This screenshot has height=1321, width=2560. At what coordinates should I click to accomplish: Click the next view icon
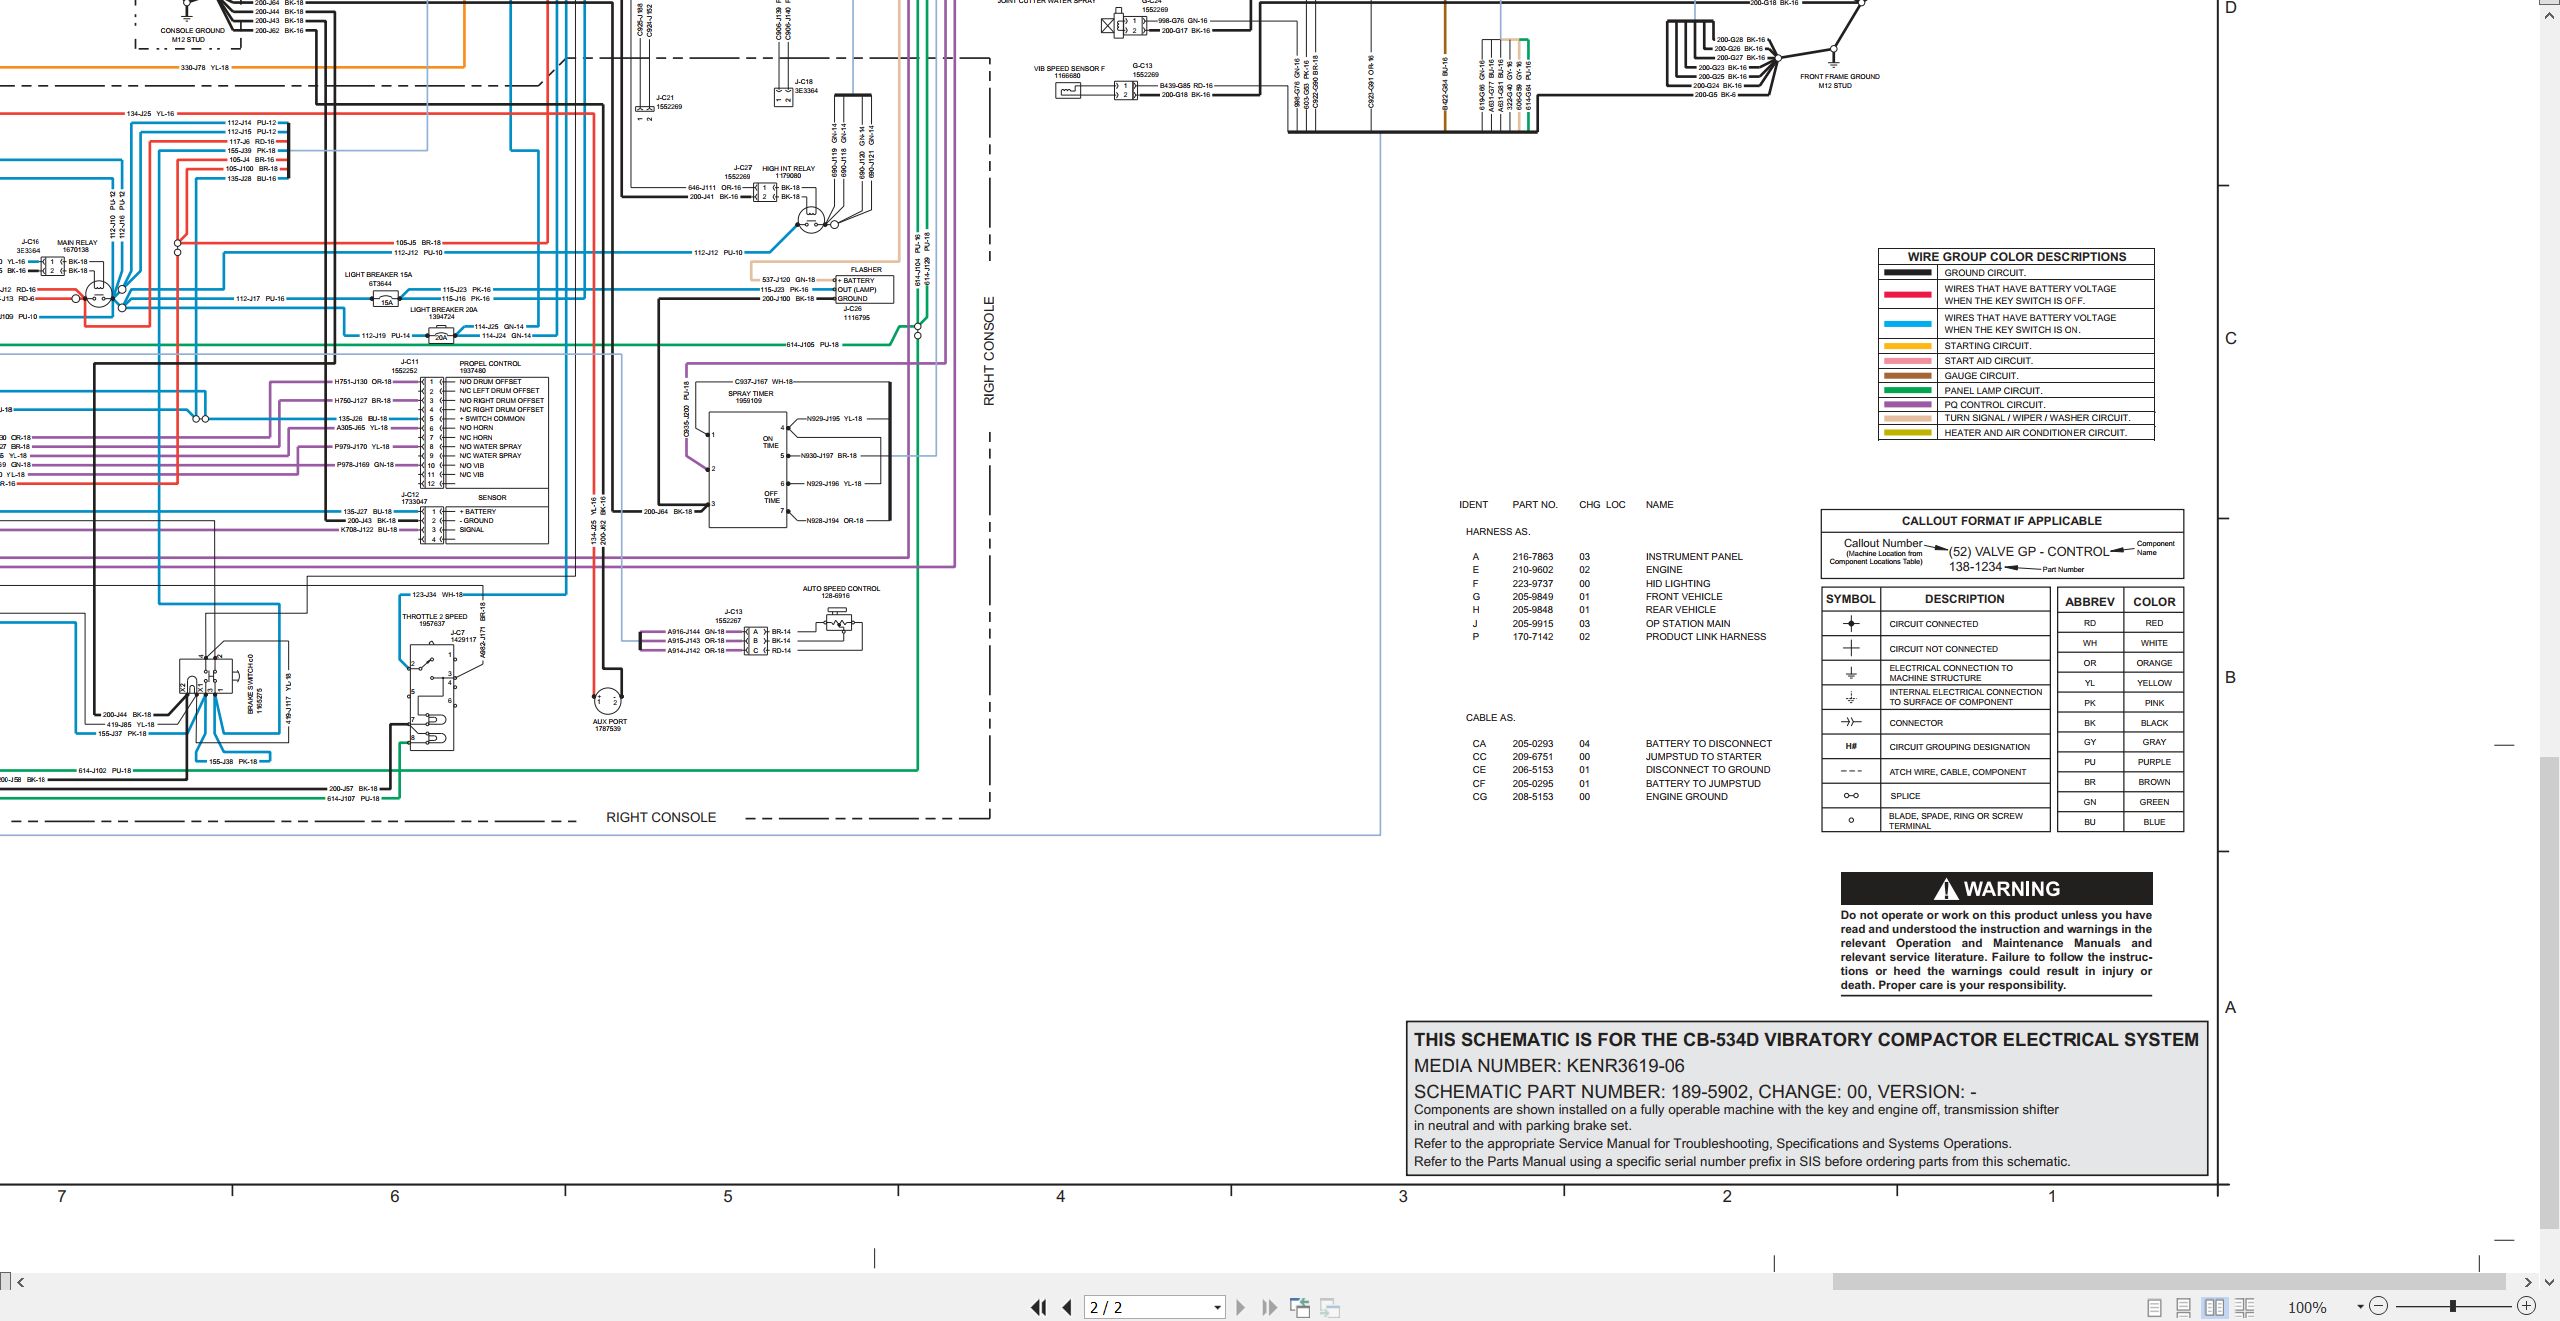coord(1330,1307)
